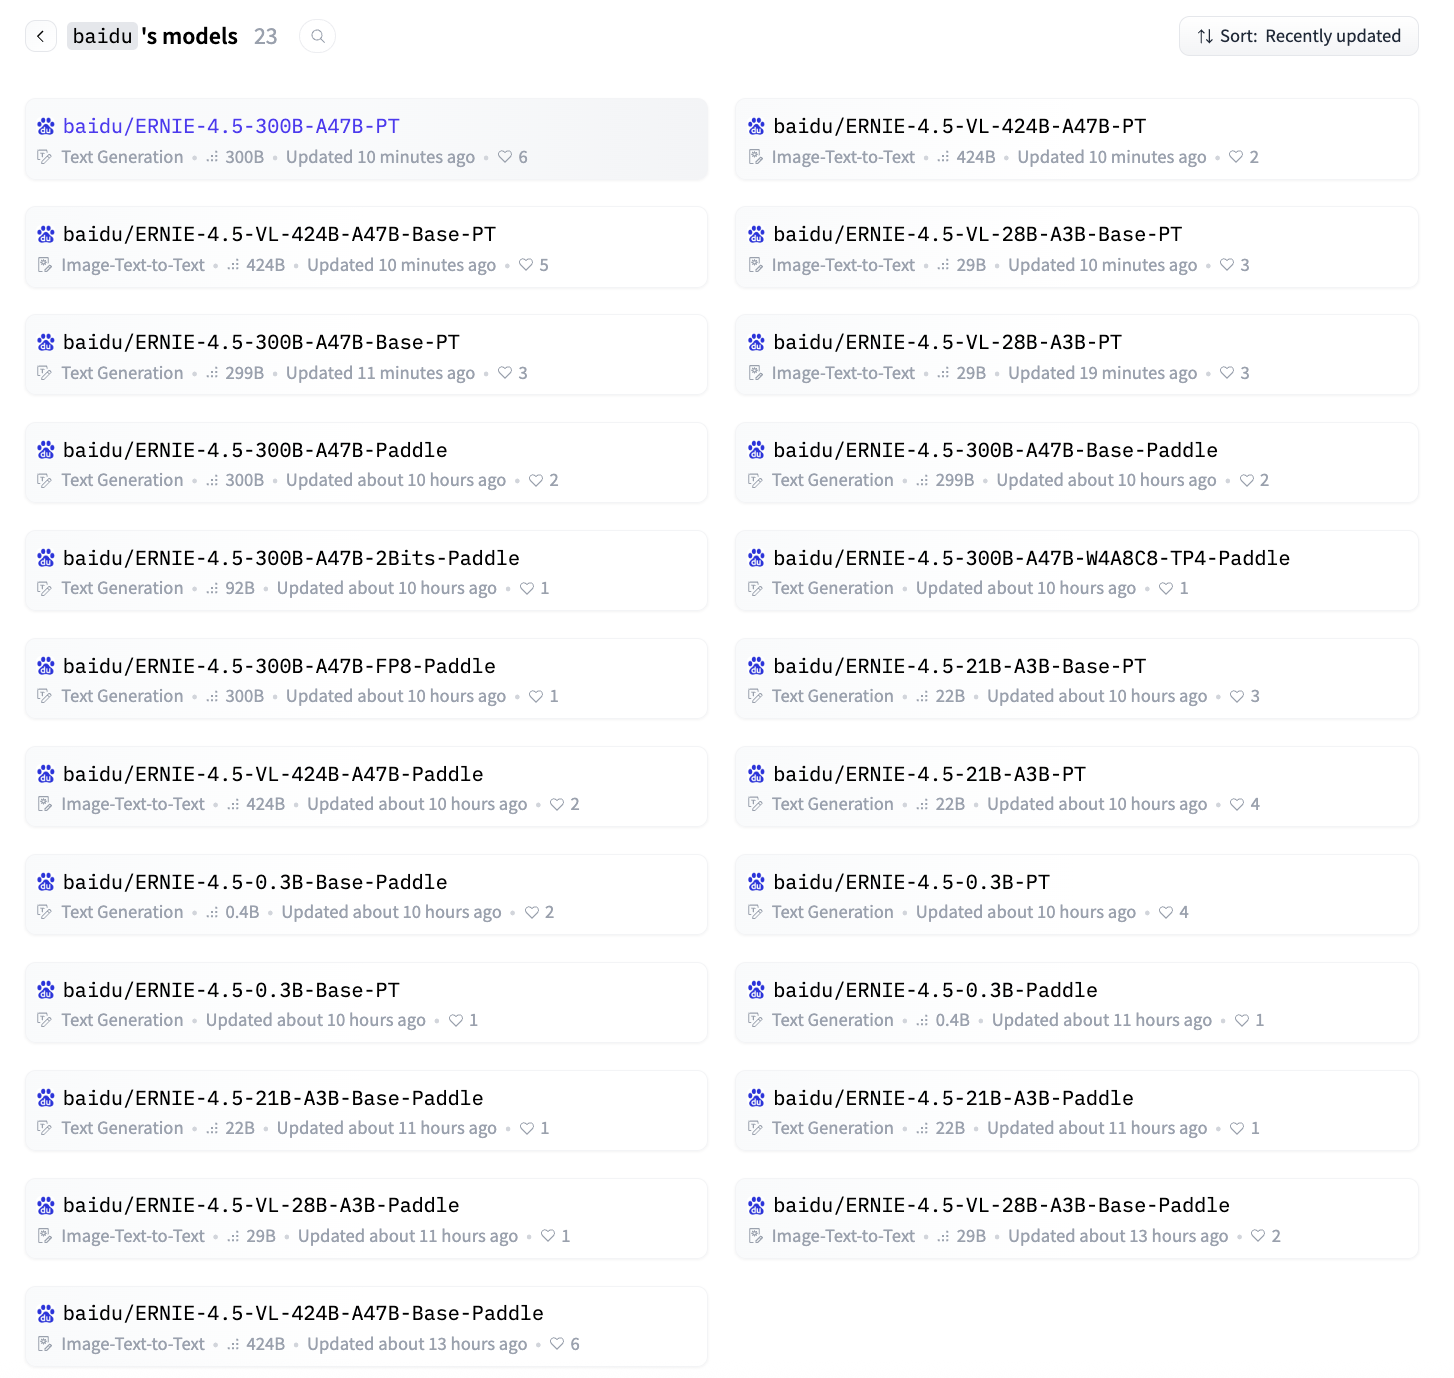Click heart icon on ERNIE-4.5-VL-424B-A47B-Base-Paddle
The width and height of the screenshot is (1454, 1378).
pos(557,1344)
